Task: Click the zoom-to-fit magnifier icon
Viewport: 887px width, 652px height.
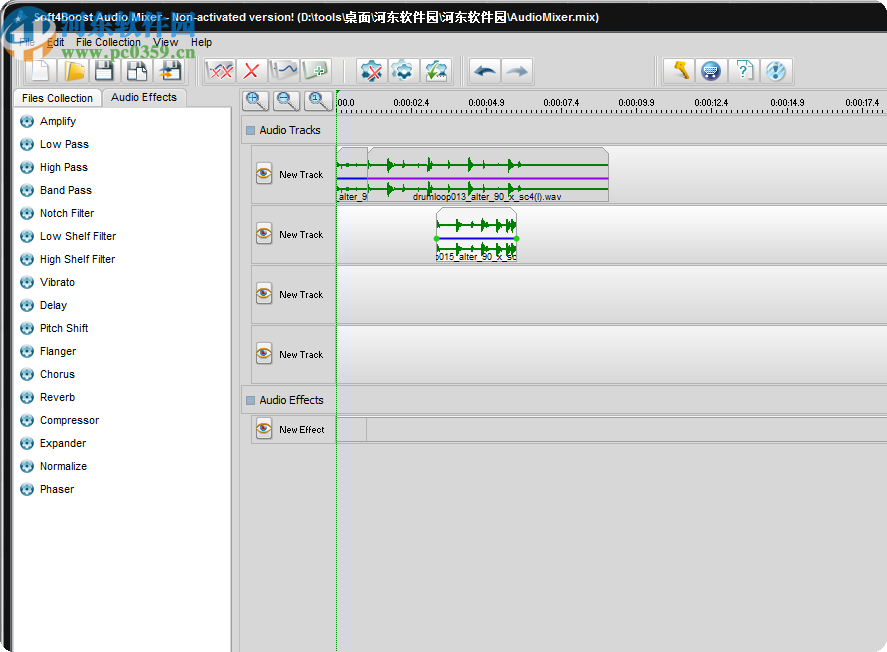Action: tap(318, 101)
